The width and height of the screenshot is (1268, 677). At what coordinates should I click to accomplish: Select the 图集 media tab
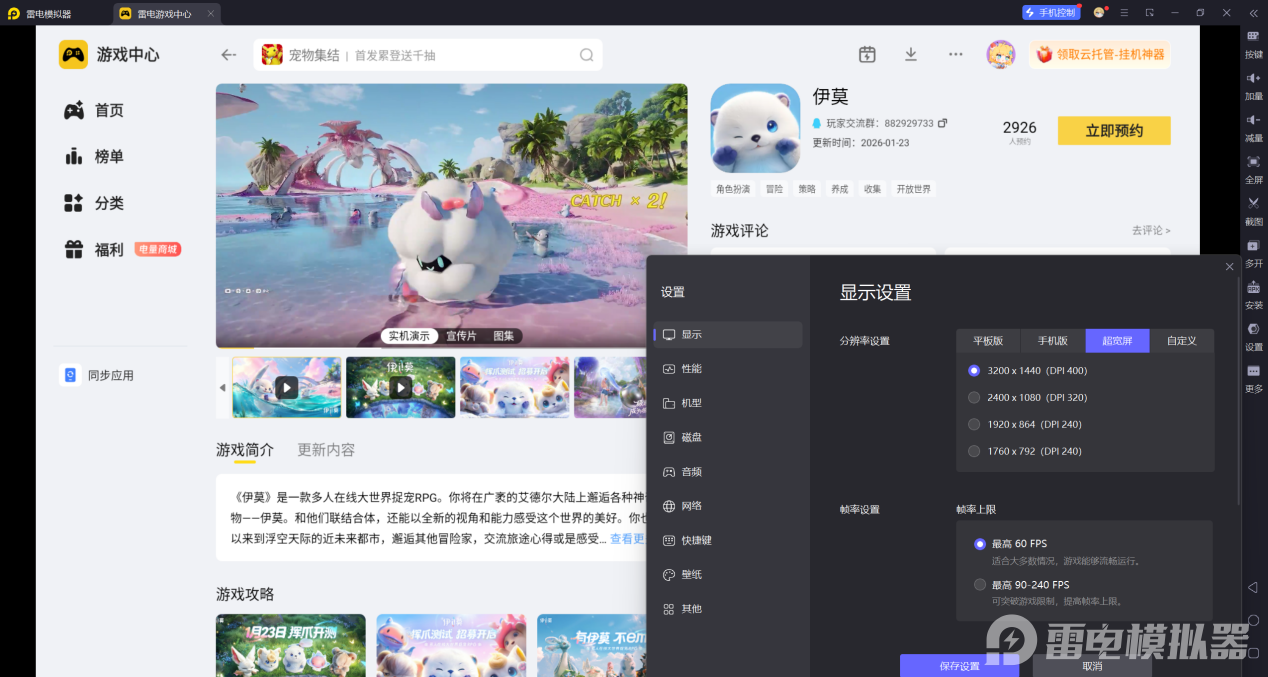point(504,336)
